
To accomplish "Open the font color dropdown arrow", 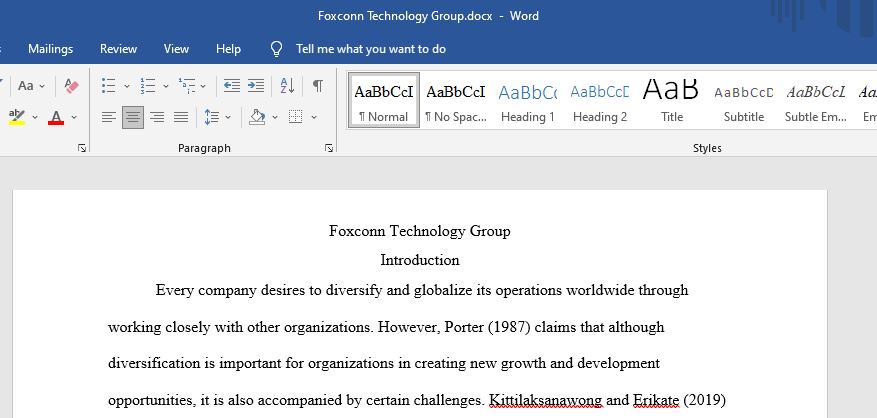I will 74,118.
